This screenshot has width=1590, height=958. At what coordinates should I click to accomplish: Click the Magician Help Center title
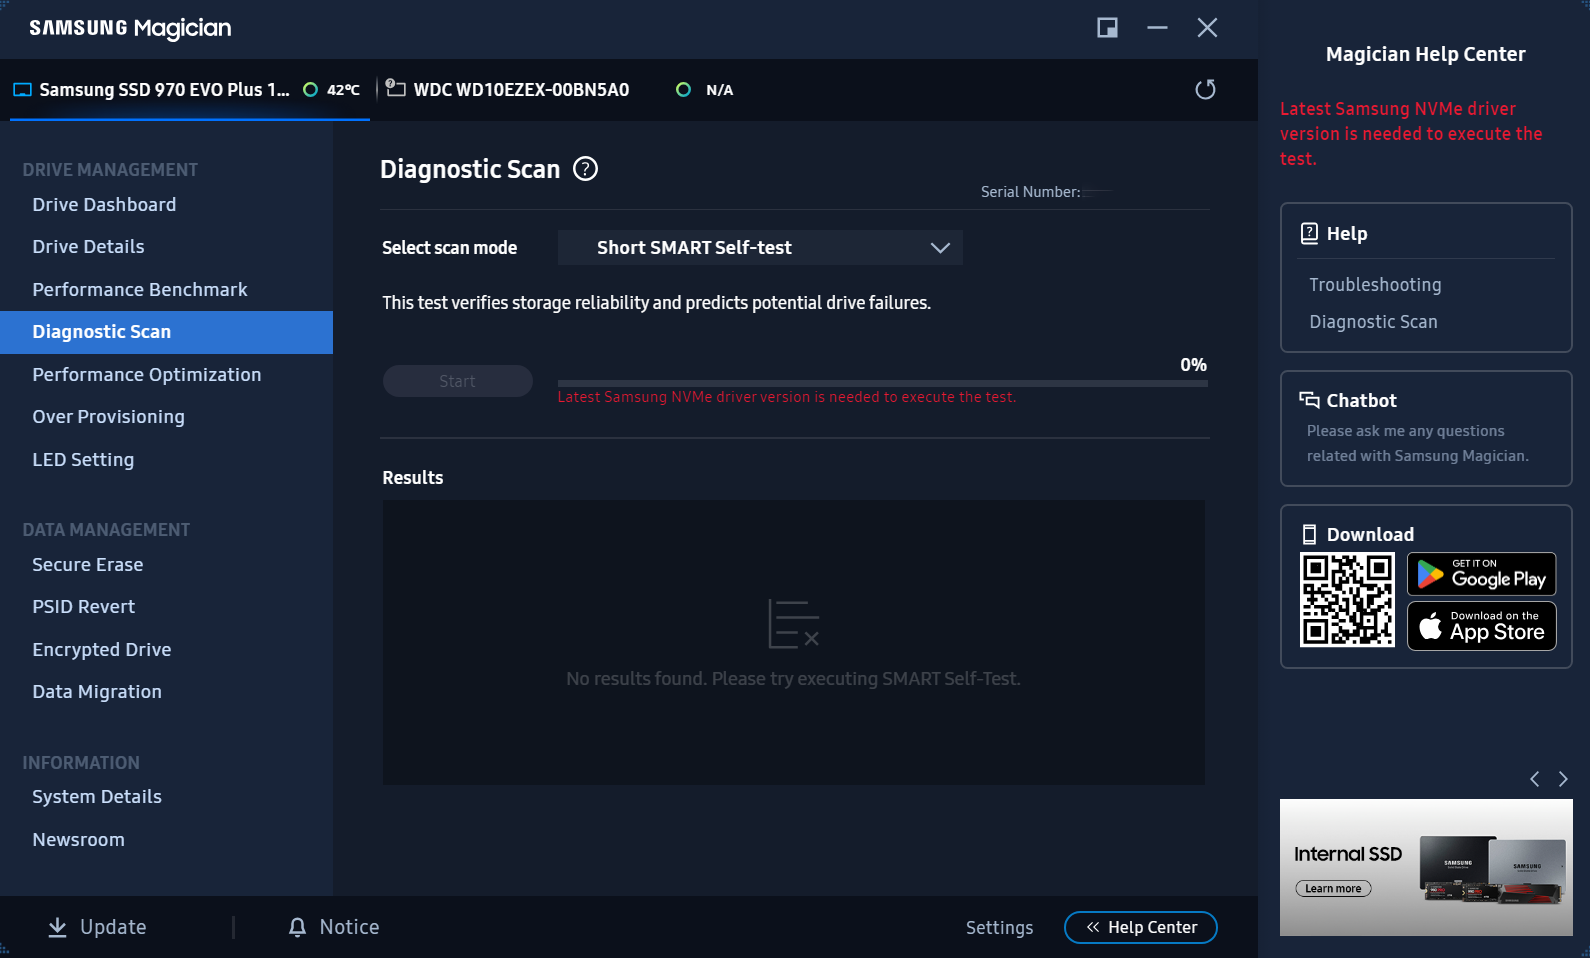pos(1426,54)
